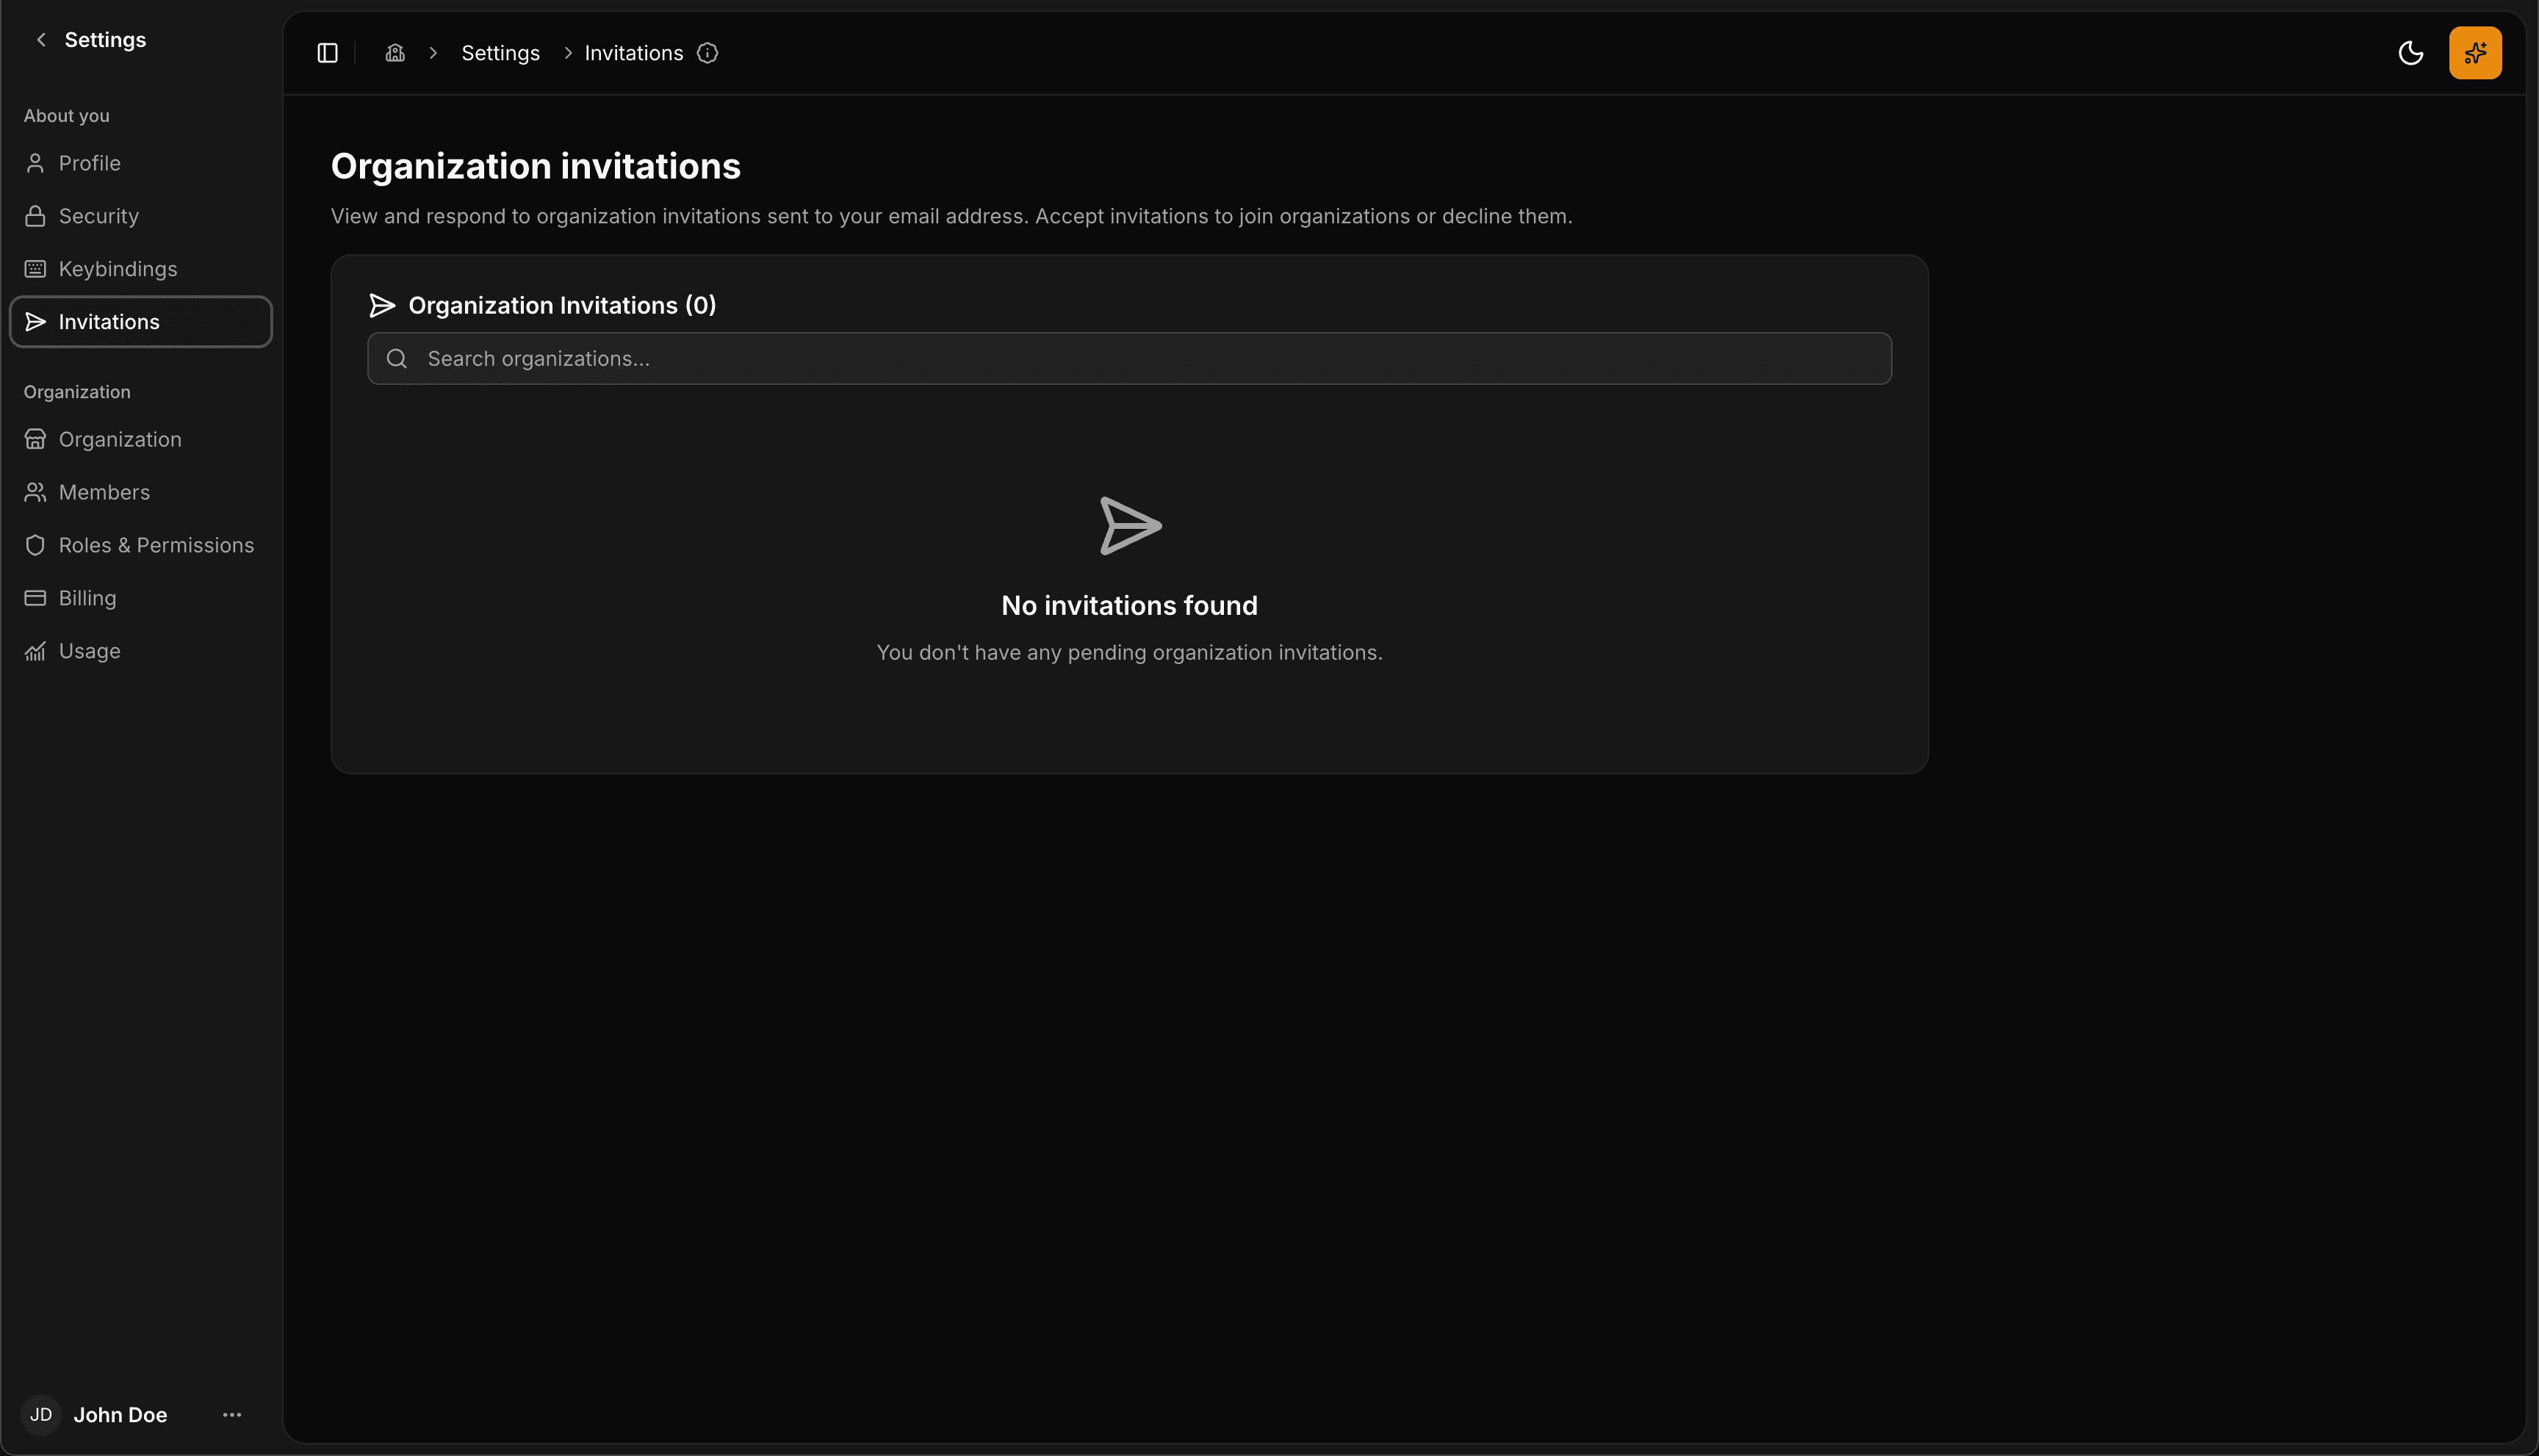Toggle dark mode with the moon icon
This screenshot has height=1456, width=2539.
coord(2411,52)
